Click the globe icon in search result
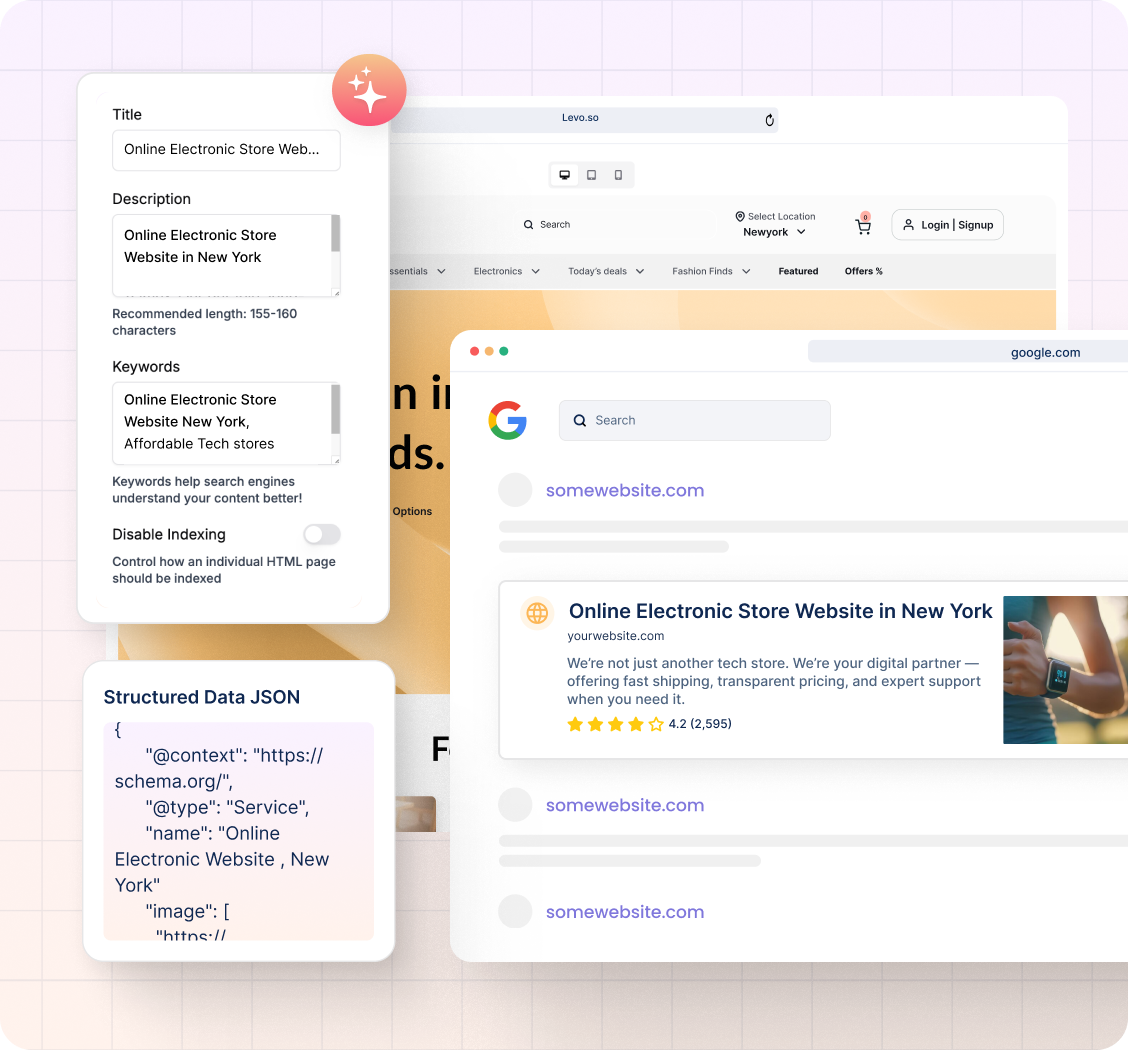1128x1050 pixels. (537, 613)
